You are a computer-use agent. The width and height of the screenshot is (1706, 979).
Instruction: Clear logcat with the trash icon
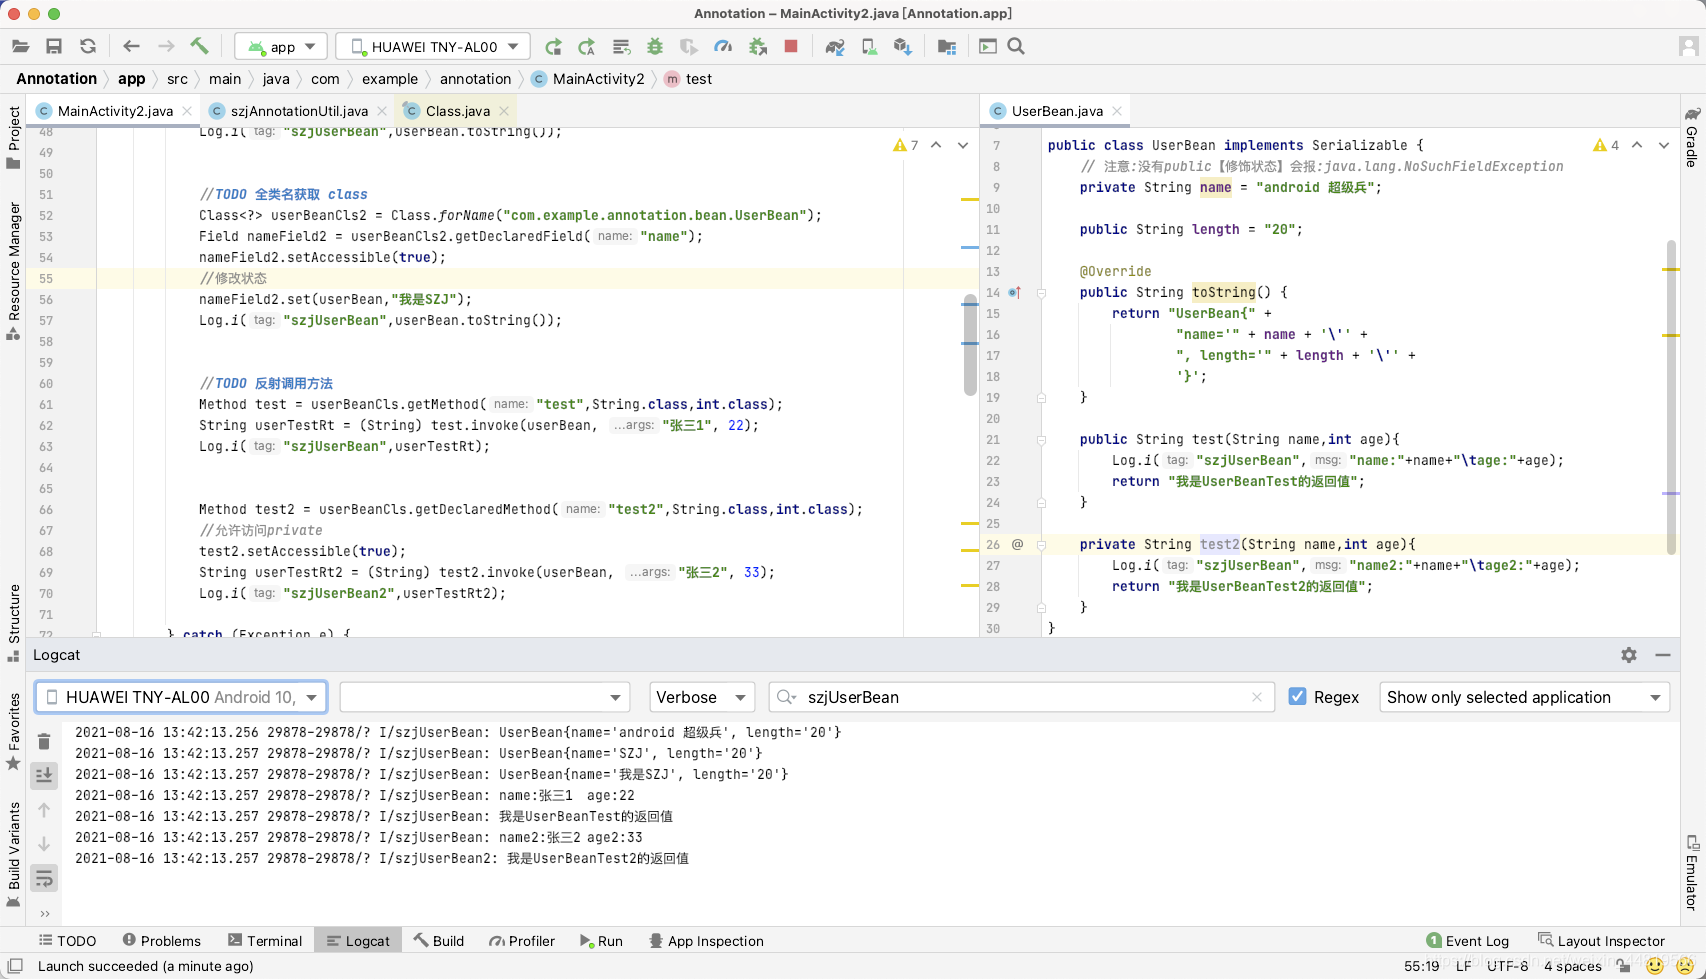coord(44,741)
